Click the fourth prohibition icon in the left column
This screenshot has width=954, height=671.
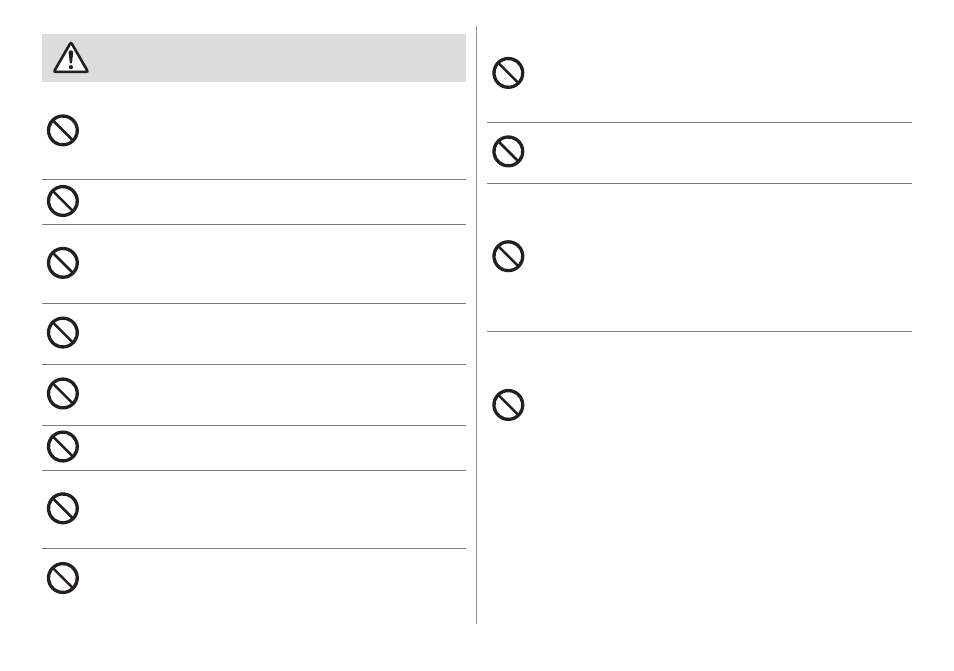(63, 332)
